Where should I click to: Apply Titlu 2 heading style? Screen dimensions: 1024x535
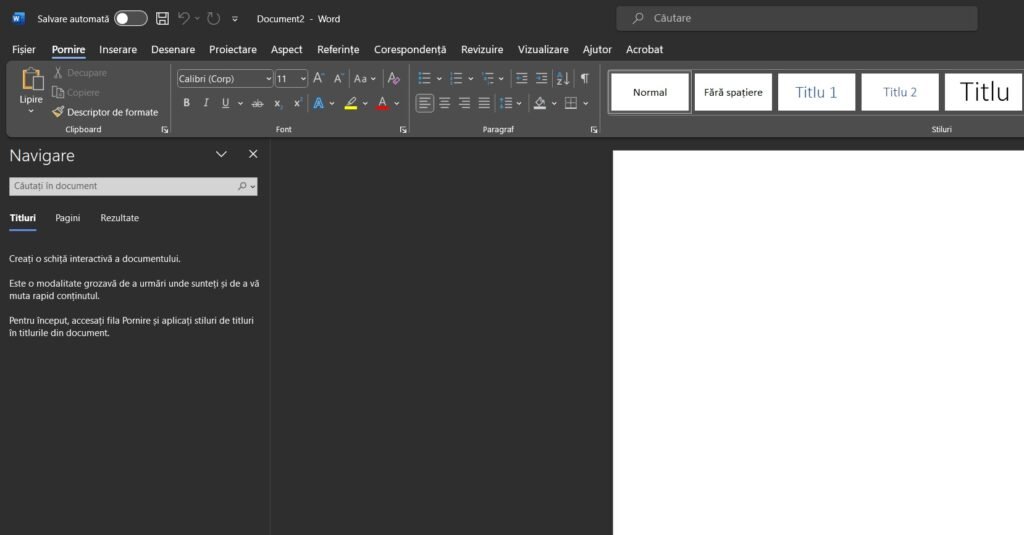pos(900,92)
